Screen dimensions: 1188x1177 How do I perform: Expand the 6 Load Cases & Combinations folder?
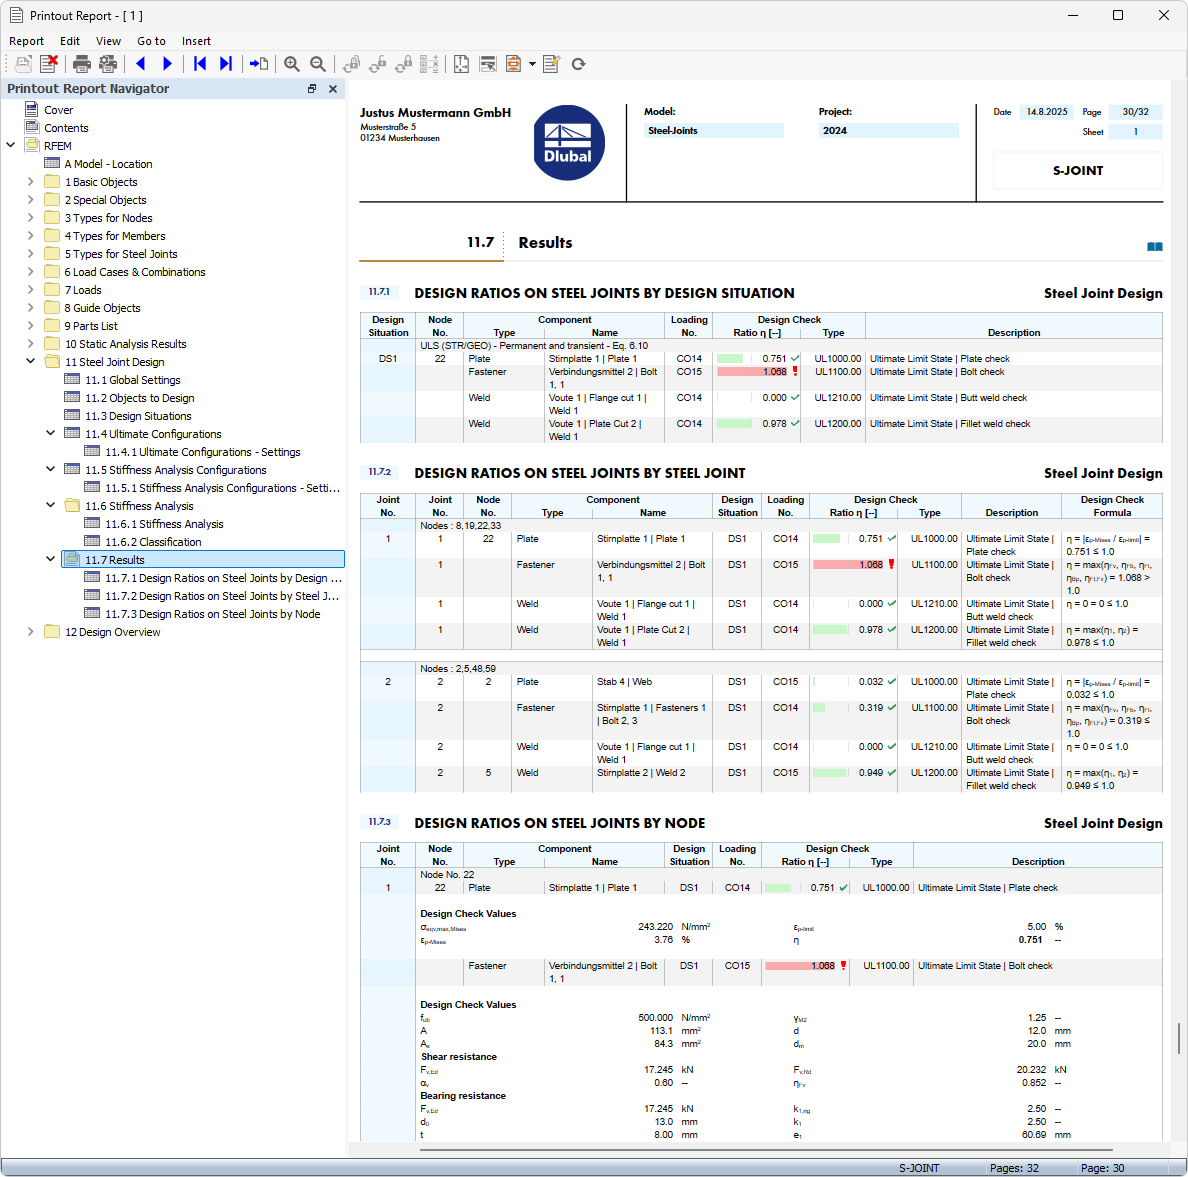pos(30,271)
